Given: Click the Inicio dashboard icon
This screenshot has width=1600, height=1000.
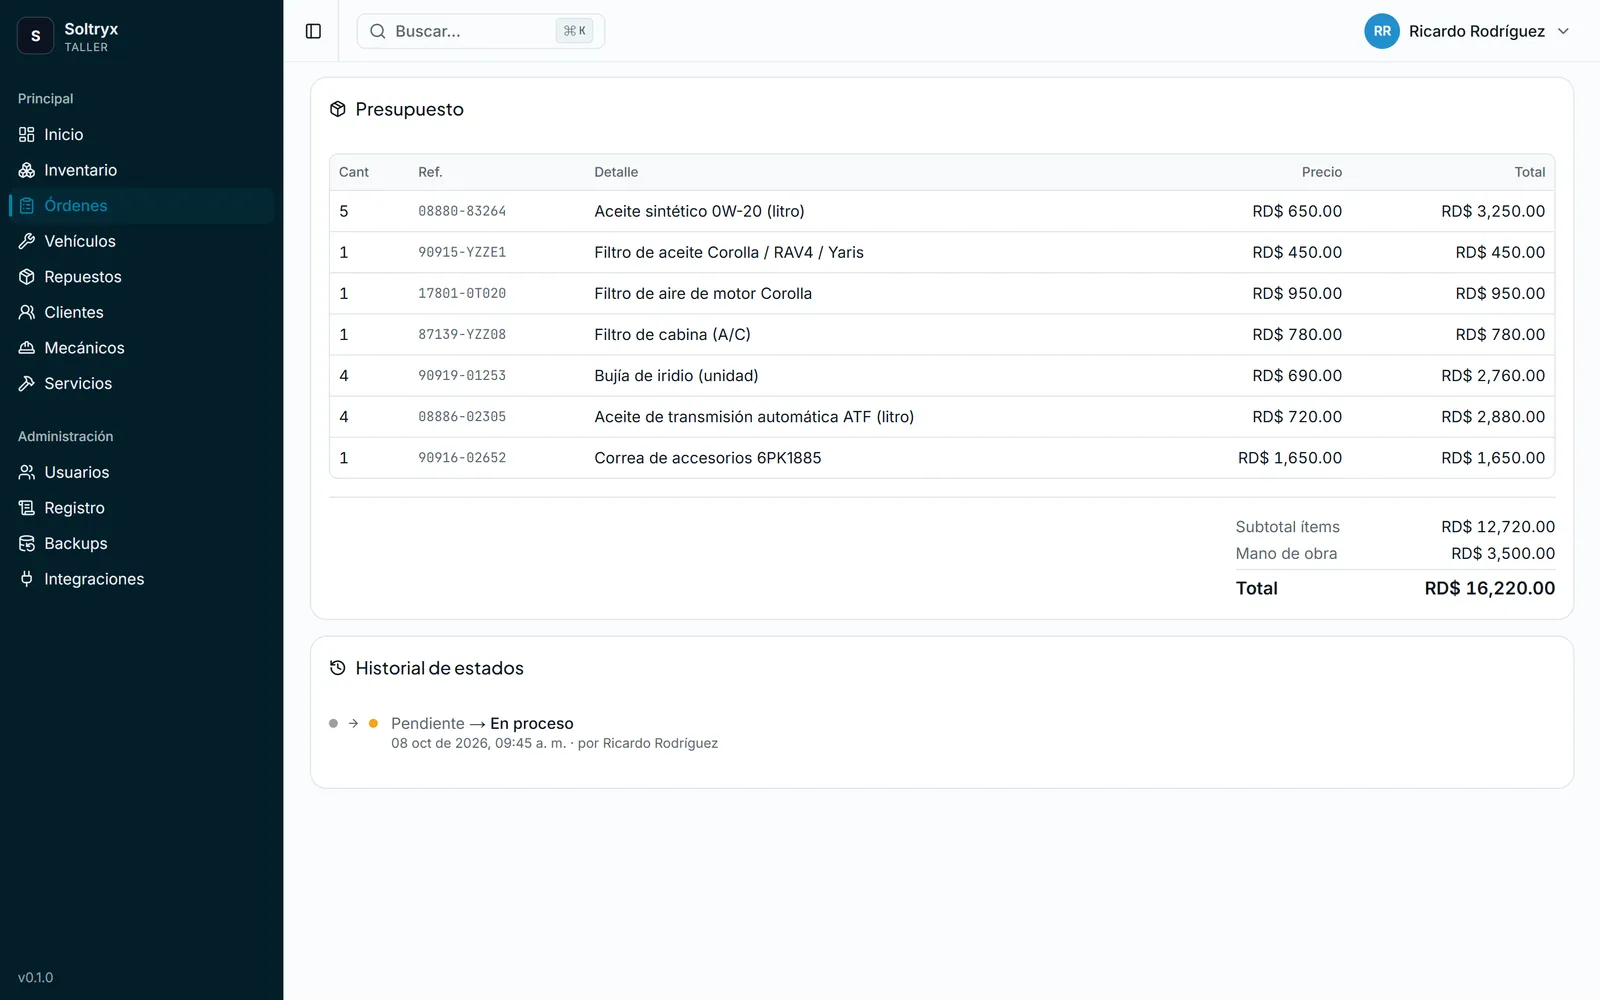Looking at the screenshot, I should tap(27, 134).
